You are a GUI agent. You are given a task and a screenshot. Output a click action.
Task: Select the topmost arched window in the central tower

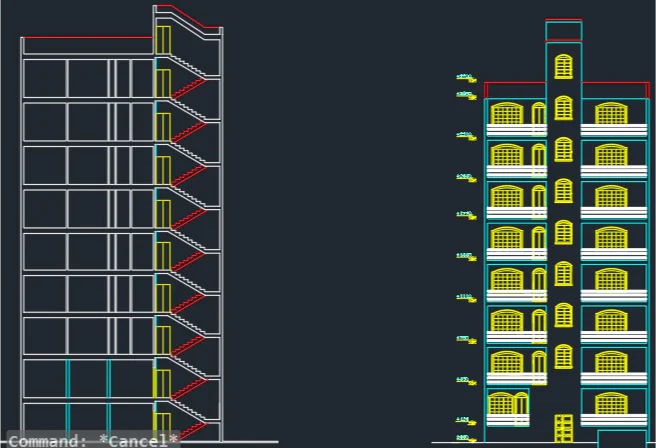(x=564, y=67)
